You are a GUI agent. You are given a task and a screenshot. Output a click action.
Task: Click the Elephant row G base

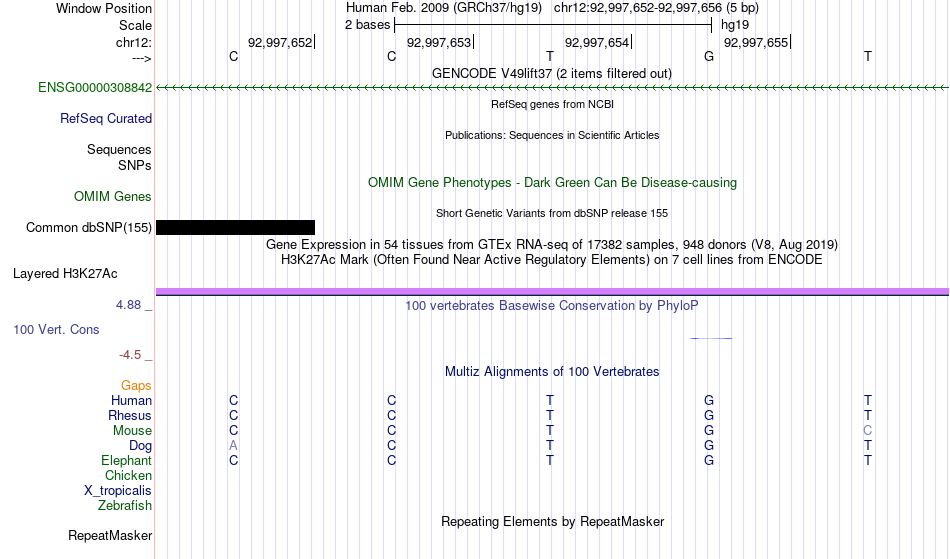click(x=709, y=460)
